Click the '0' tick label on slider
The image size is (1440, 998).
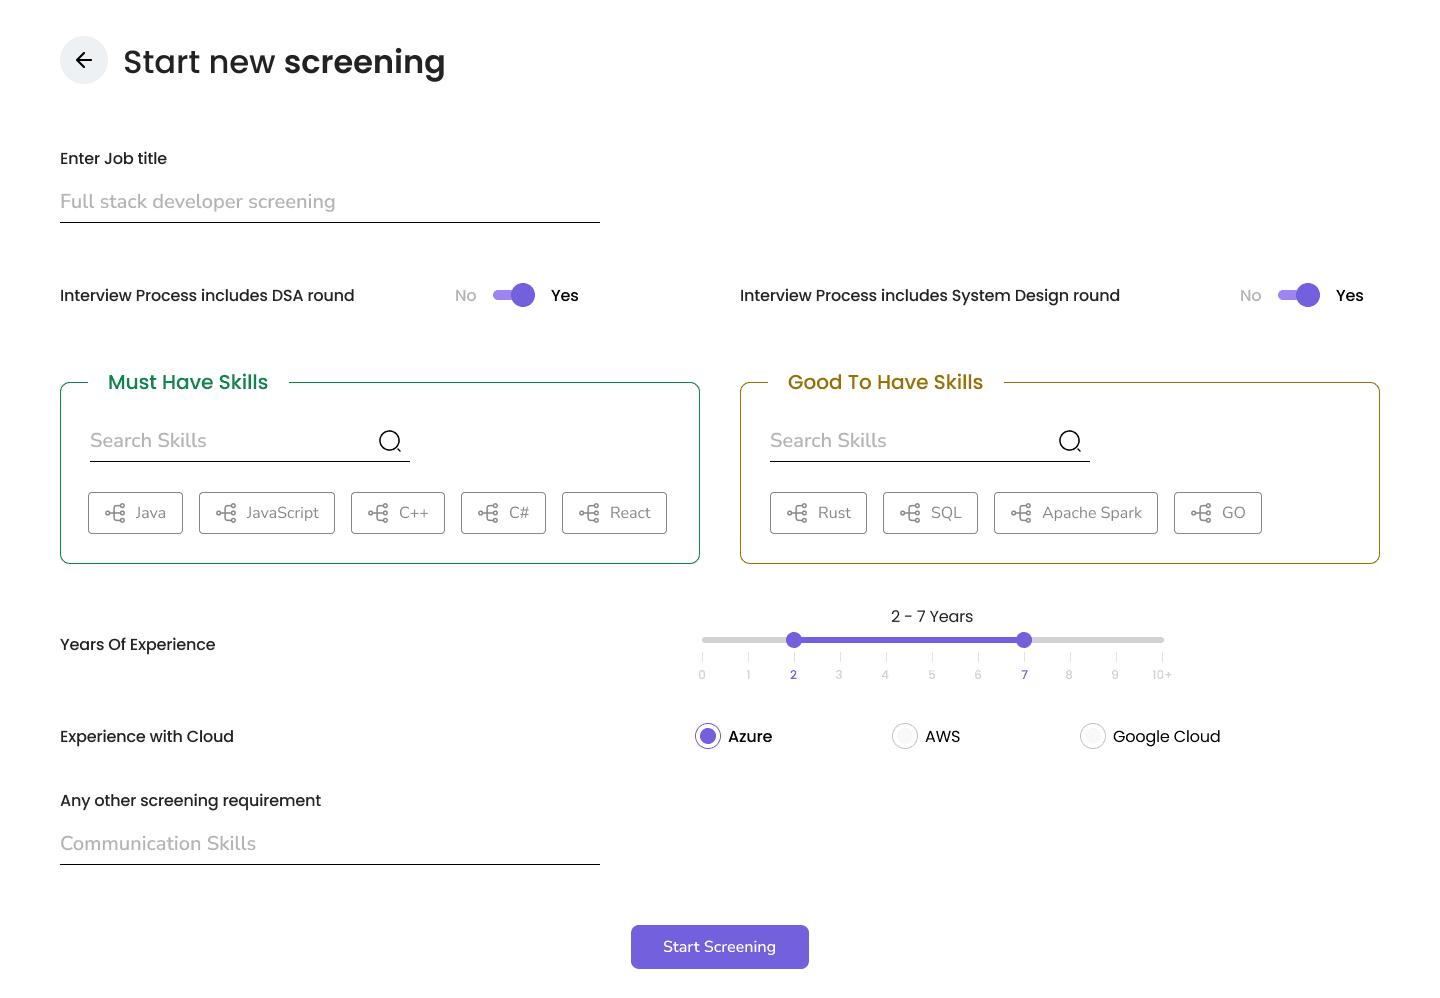click(702, 675)
